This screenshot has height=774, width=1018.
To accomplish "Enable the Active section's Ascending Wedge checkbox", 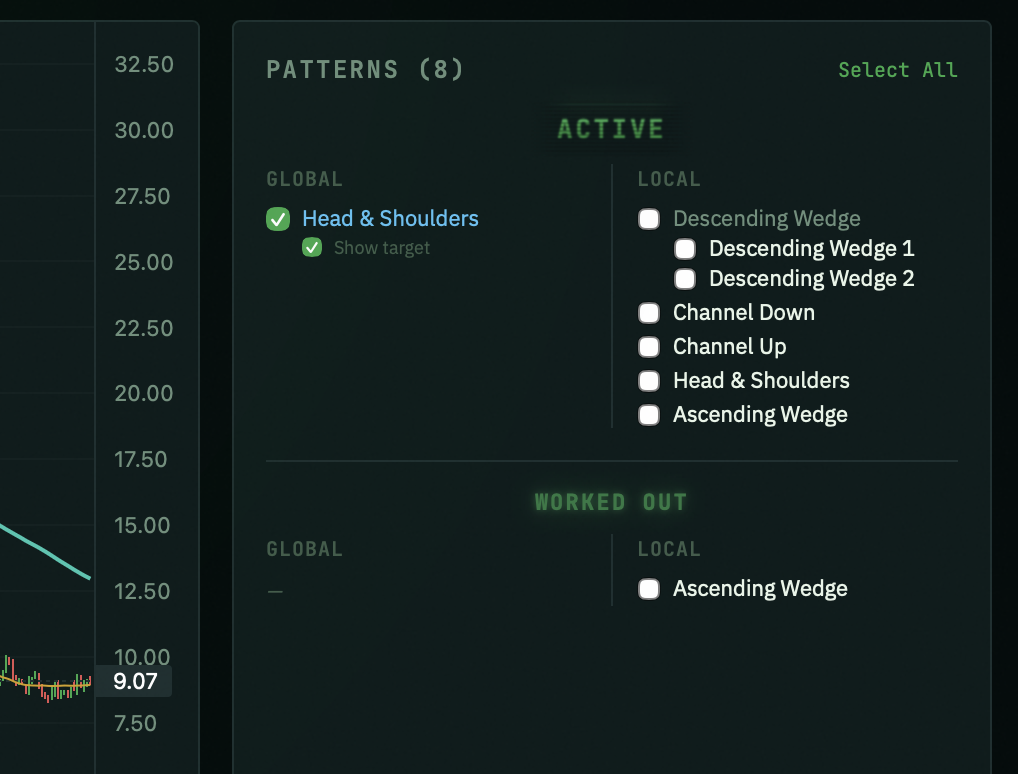I will [x=649, y=415].
